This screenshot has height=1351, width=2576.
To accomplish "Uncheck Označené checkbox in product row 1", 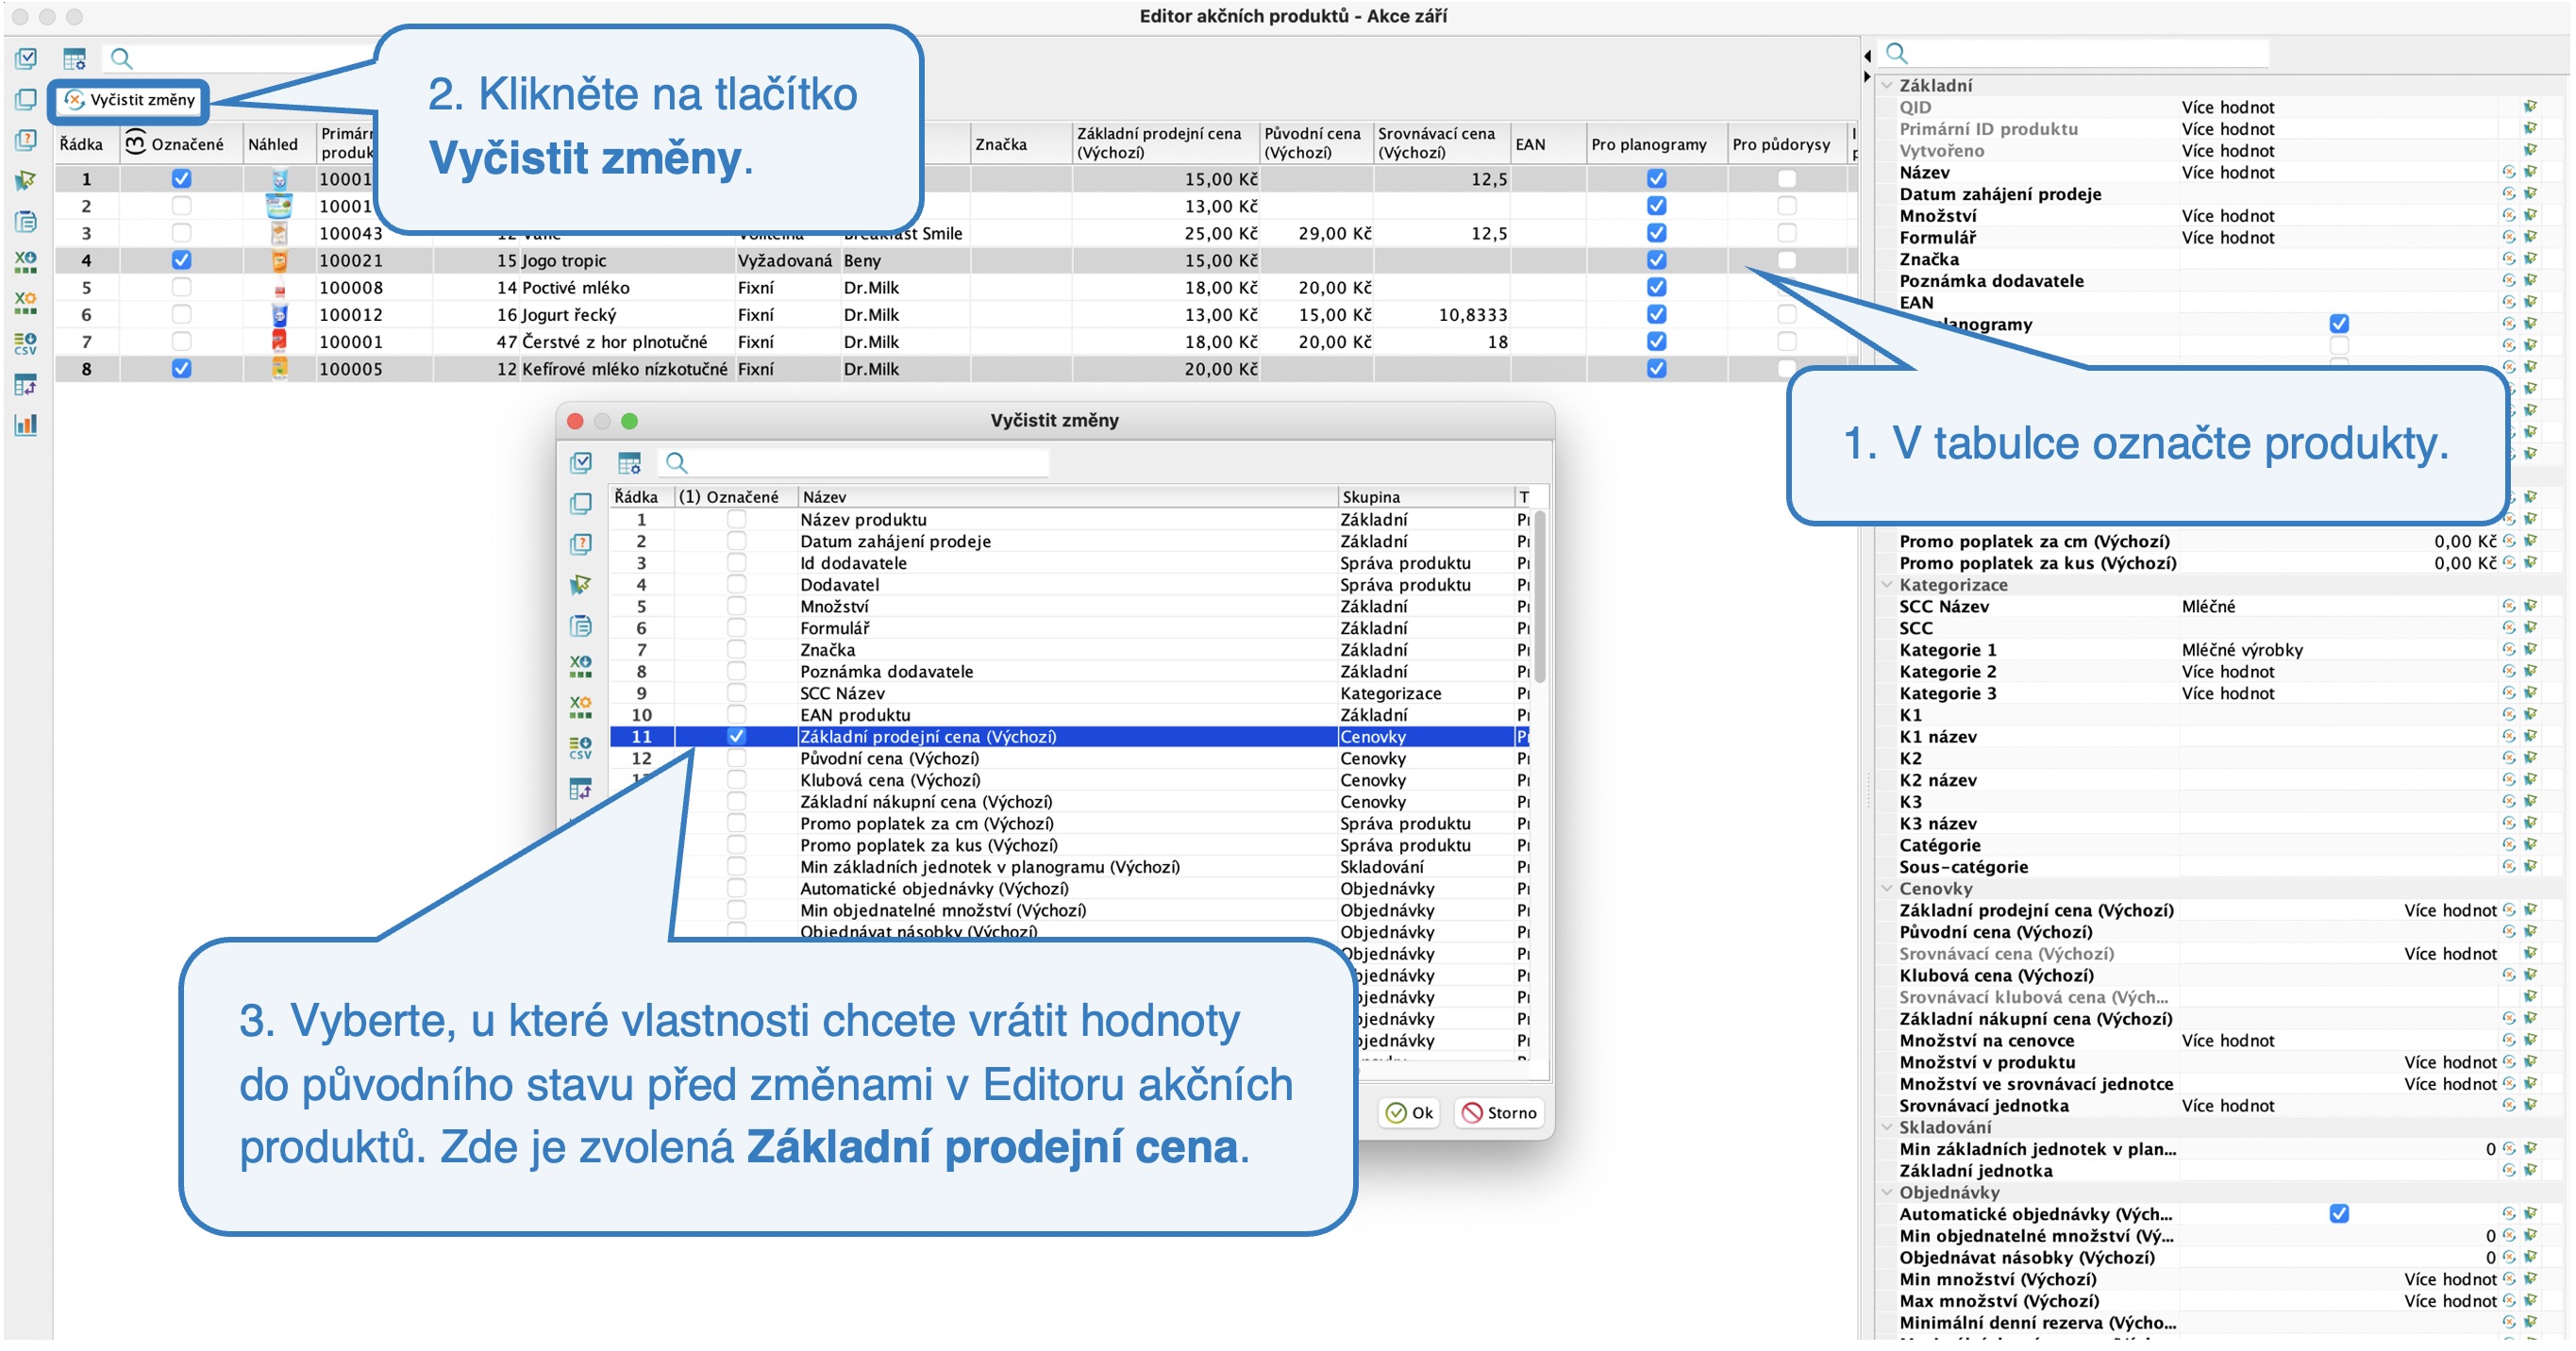I will pyautogui.click(x=181, y=178).
